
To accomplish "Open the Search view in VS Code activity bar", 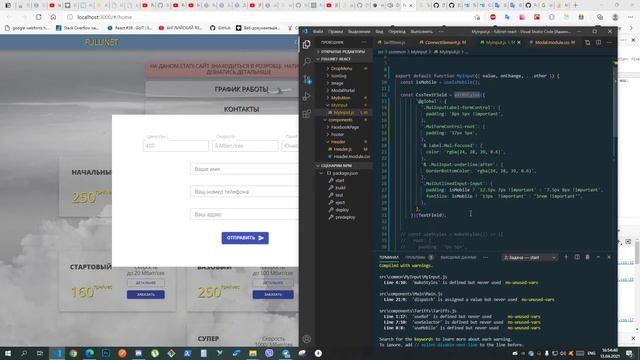I will pos(307,61).
